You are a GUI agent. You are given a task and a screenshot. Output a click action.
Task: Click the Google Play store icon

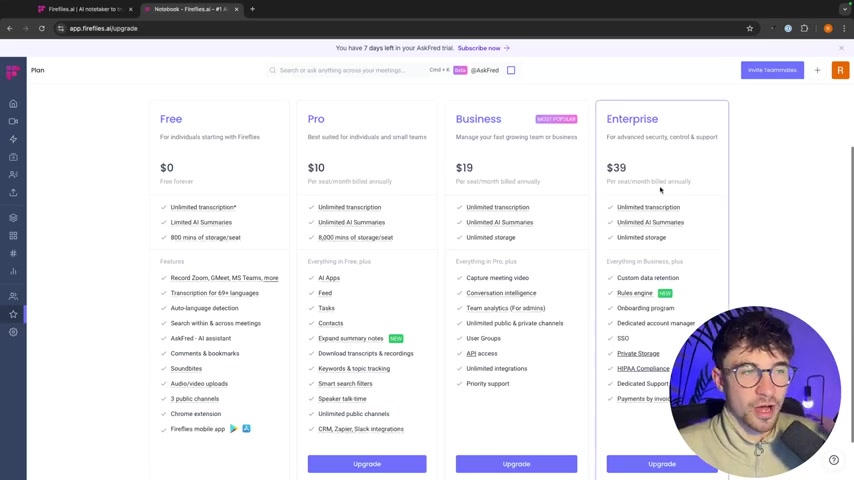(x=234, y=429)
